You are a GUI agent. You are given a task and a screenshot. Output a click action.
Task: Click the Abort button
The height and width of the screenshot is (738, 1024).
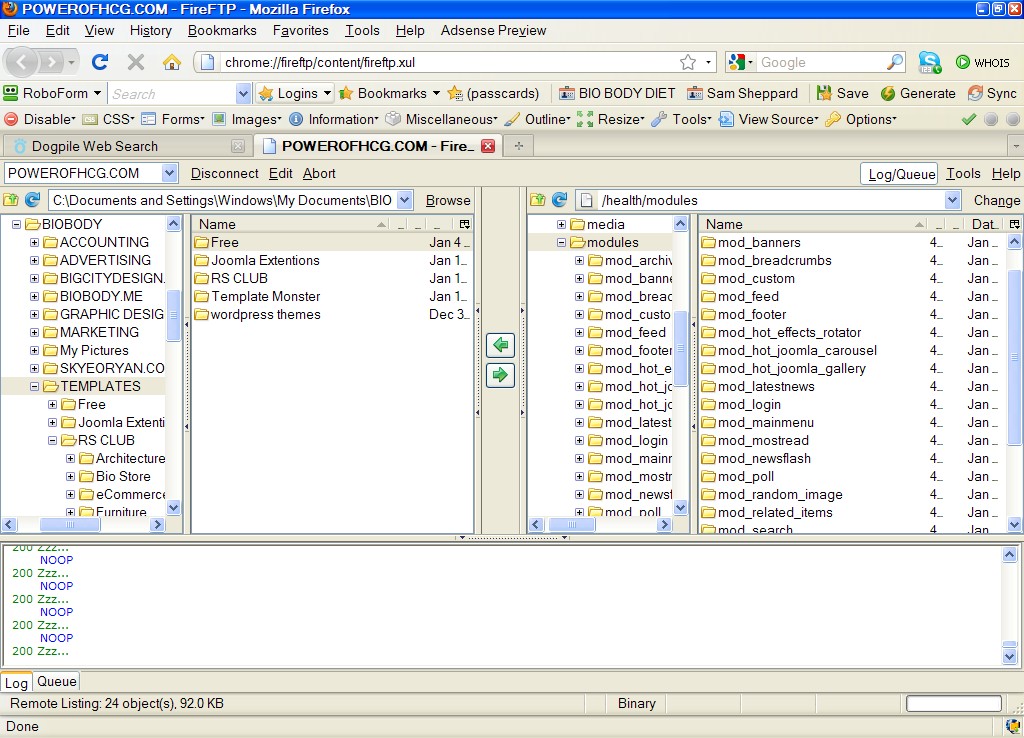click(319, 173)
